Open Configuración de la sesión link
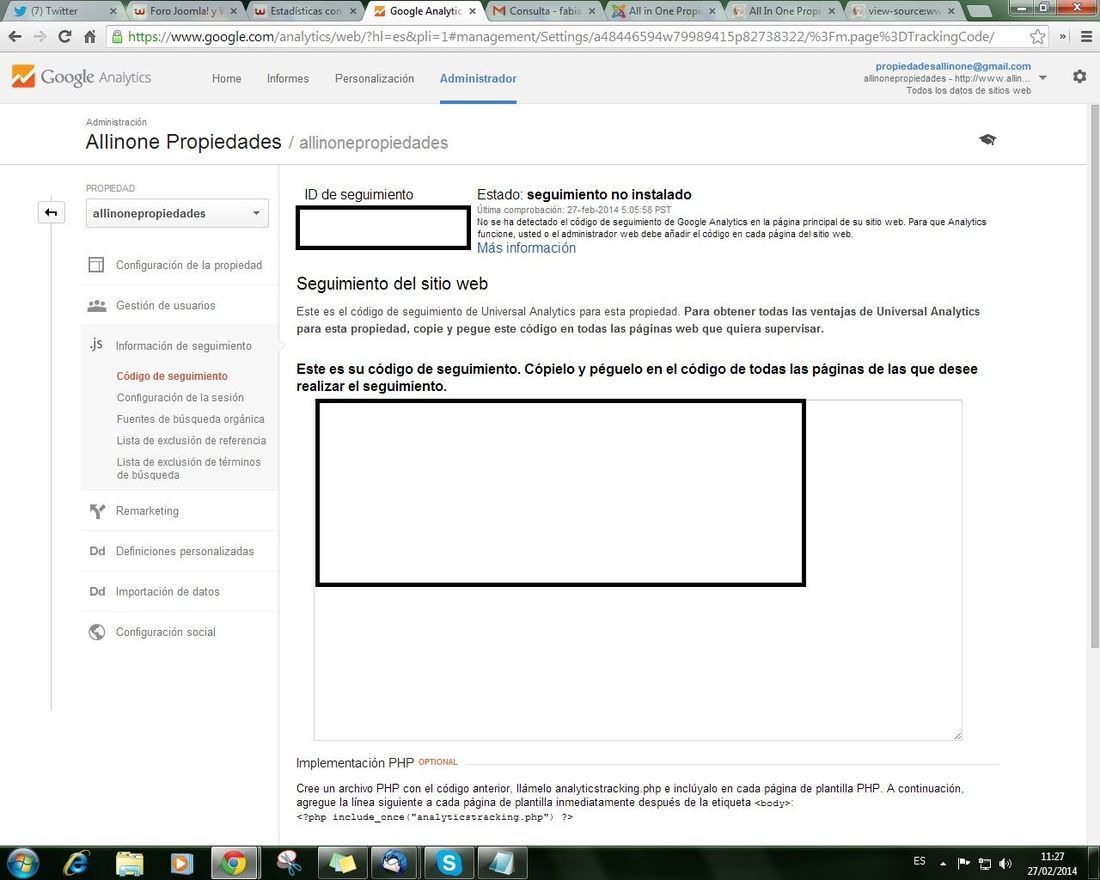The image size is (1100, 880). pos(180,397)
